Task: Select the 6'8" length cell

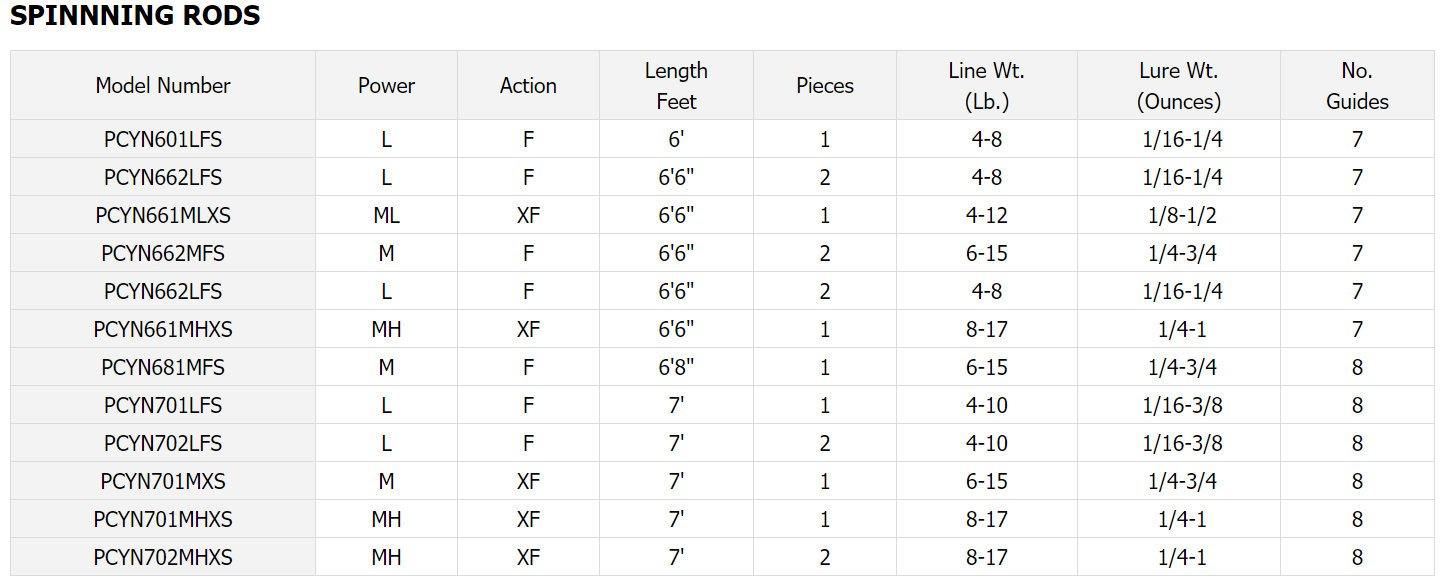Action: (x=676, y=368)
